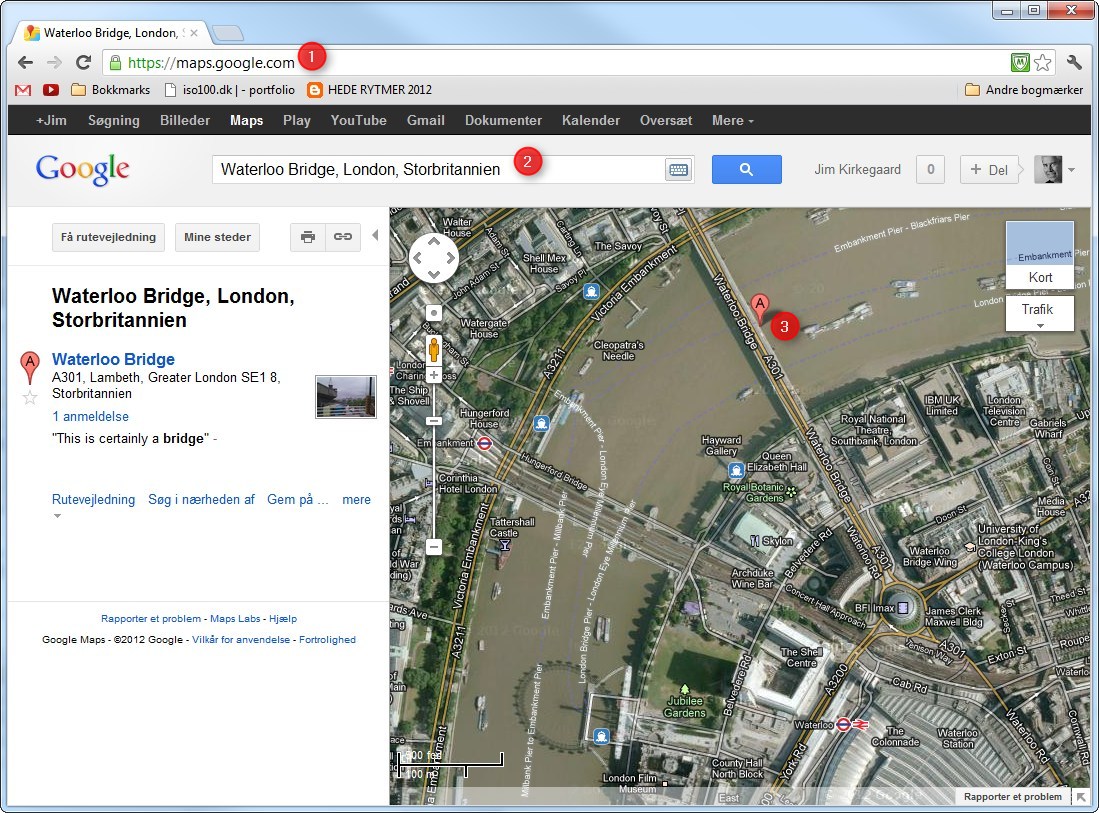Collapse the left side panel arrow
This screenshot has height=813, width=1099.
tap(375, 235)
